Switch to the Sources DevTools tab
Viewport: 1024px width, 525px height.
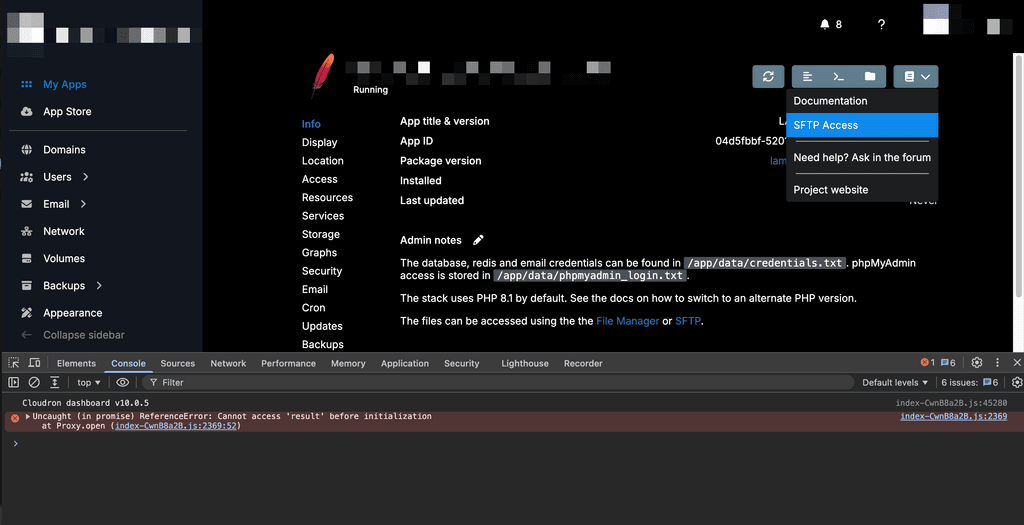click(x=178, y=363)
